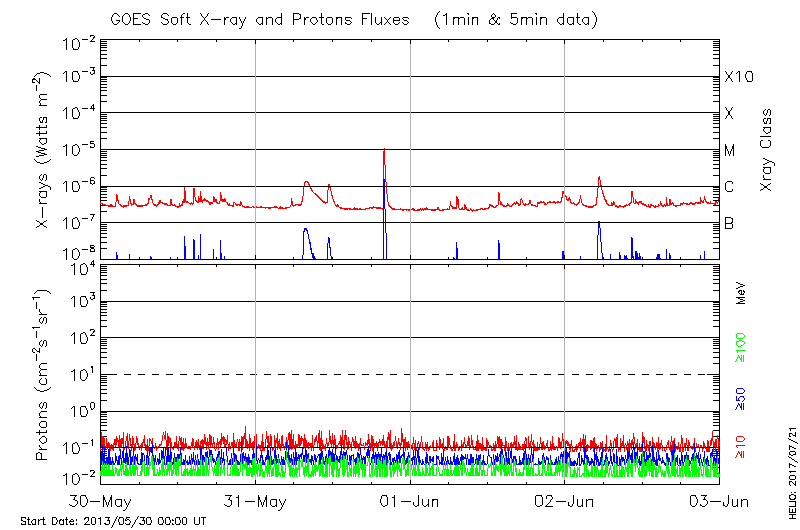Click the C flare class label

[x=729, y=187]
